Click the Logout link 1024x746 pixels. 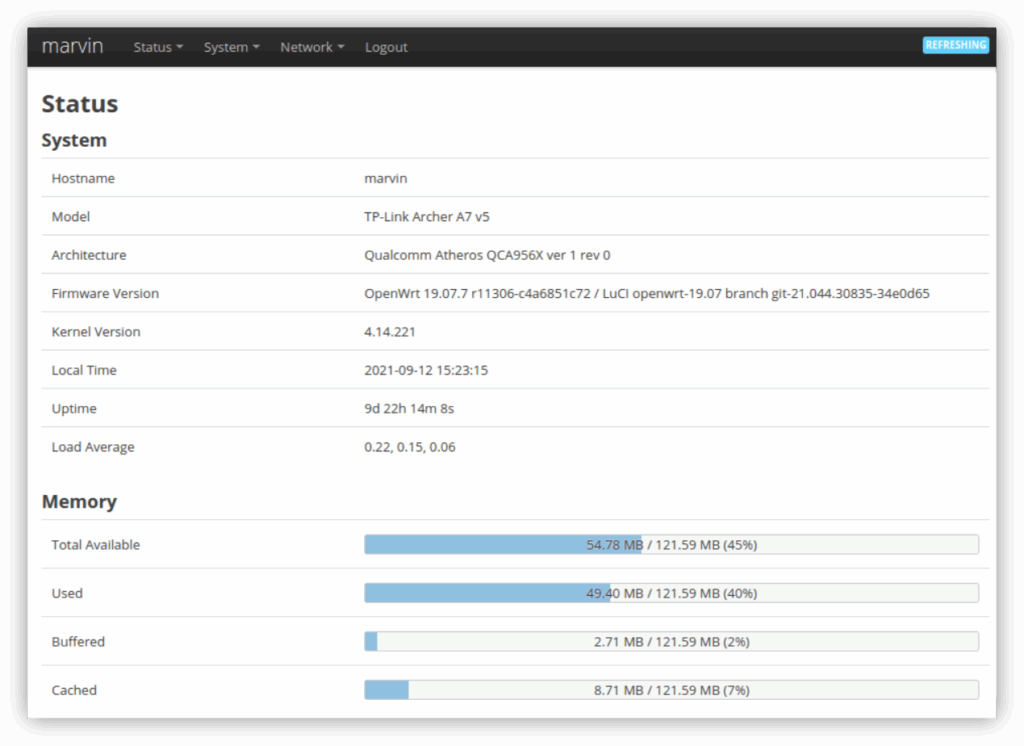(386, 47)
